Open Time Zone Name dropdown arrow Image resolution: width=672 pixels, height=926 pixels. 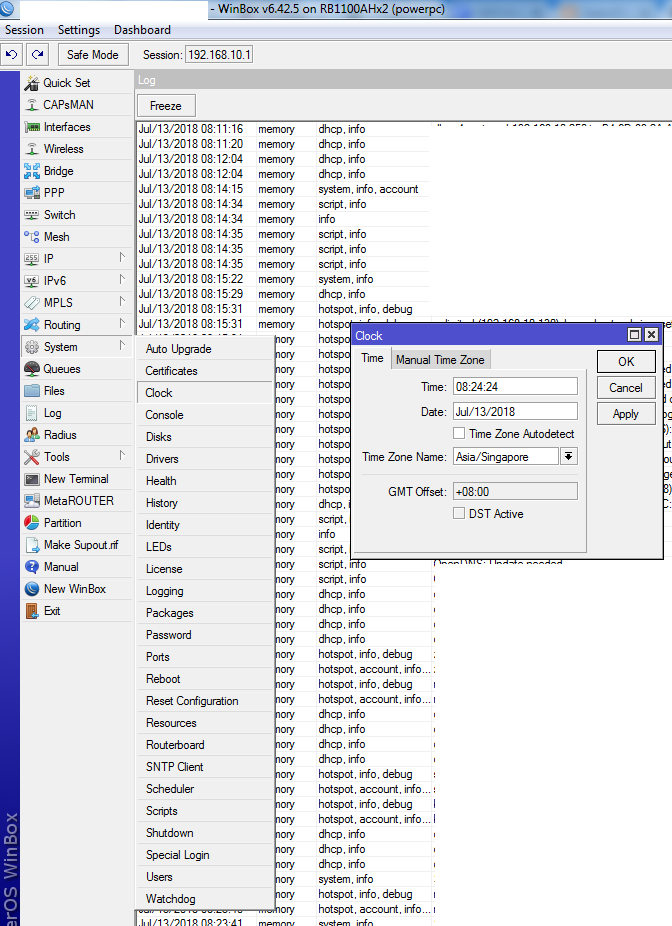[569, 457]
